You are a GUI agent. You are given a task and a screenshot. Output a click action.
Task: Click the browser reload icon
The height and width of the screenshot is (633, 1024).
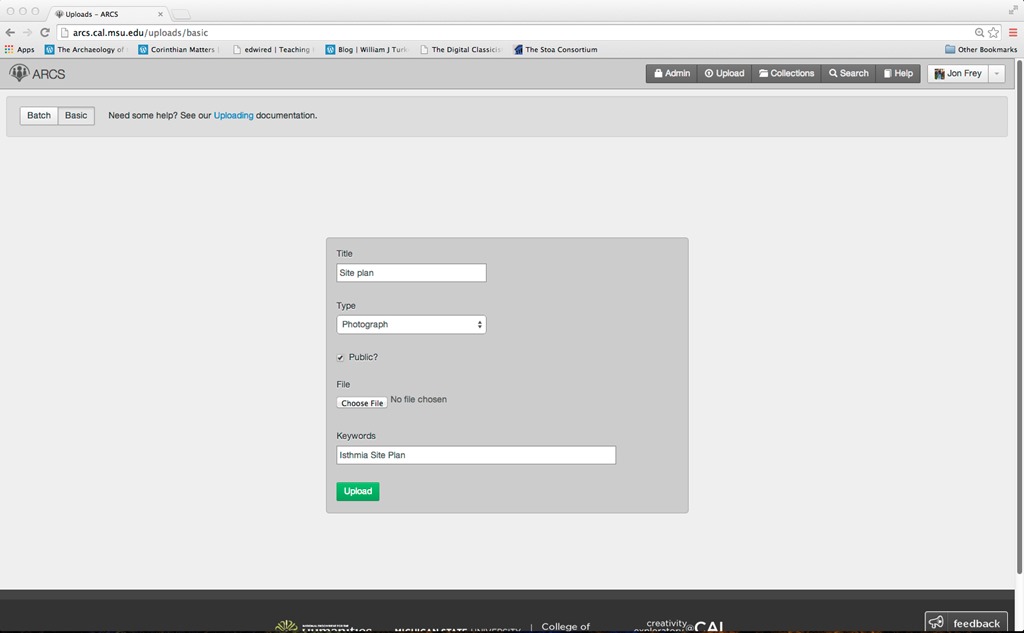coord(45,32)
